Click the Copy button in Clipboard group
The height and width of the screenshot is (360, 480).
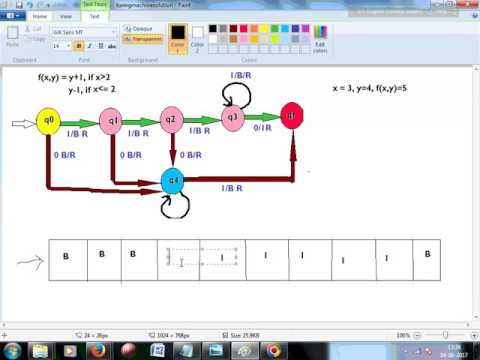[34, 39]
